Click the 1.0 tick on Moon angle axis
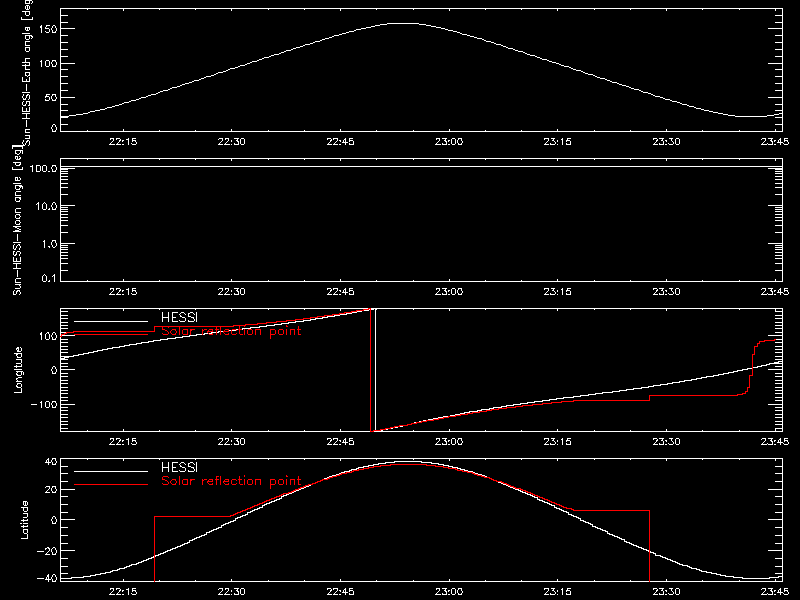This screenshot has height=600, width=800. click(x=49, y=244)
